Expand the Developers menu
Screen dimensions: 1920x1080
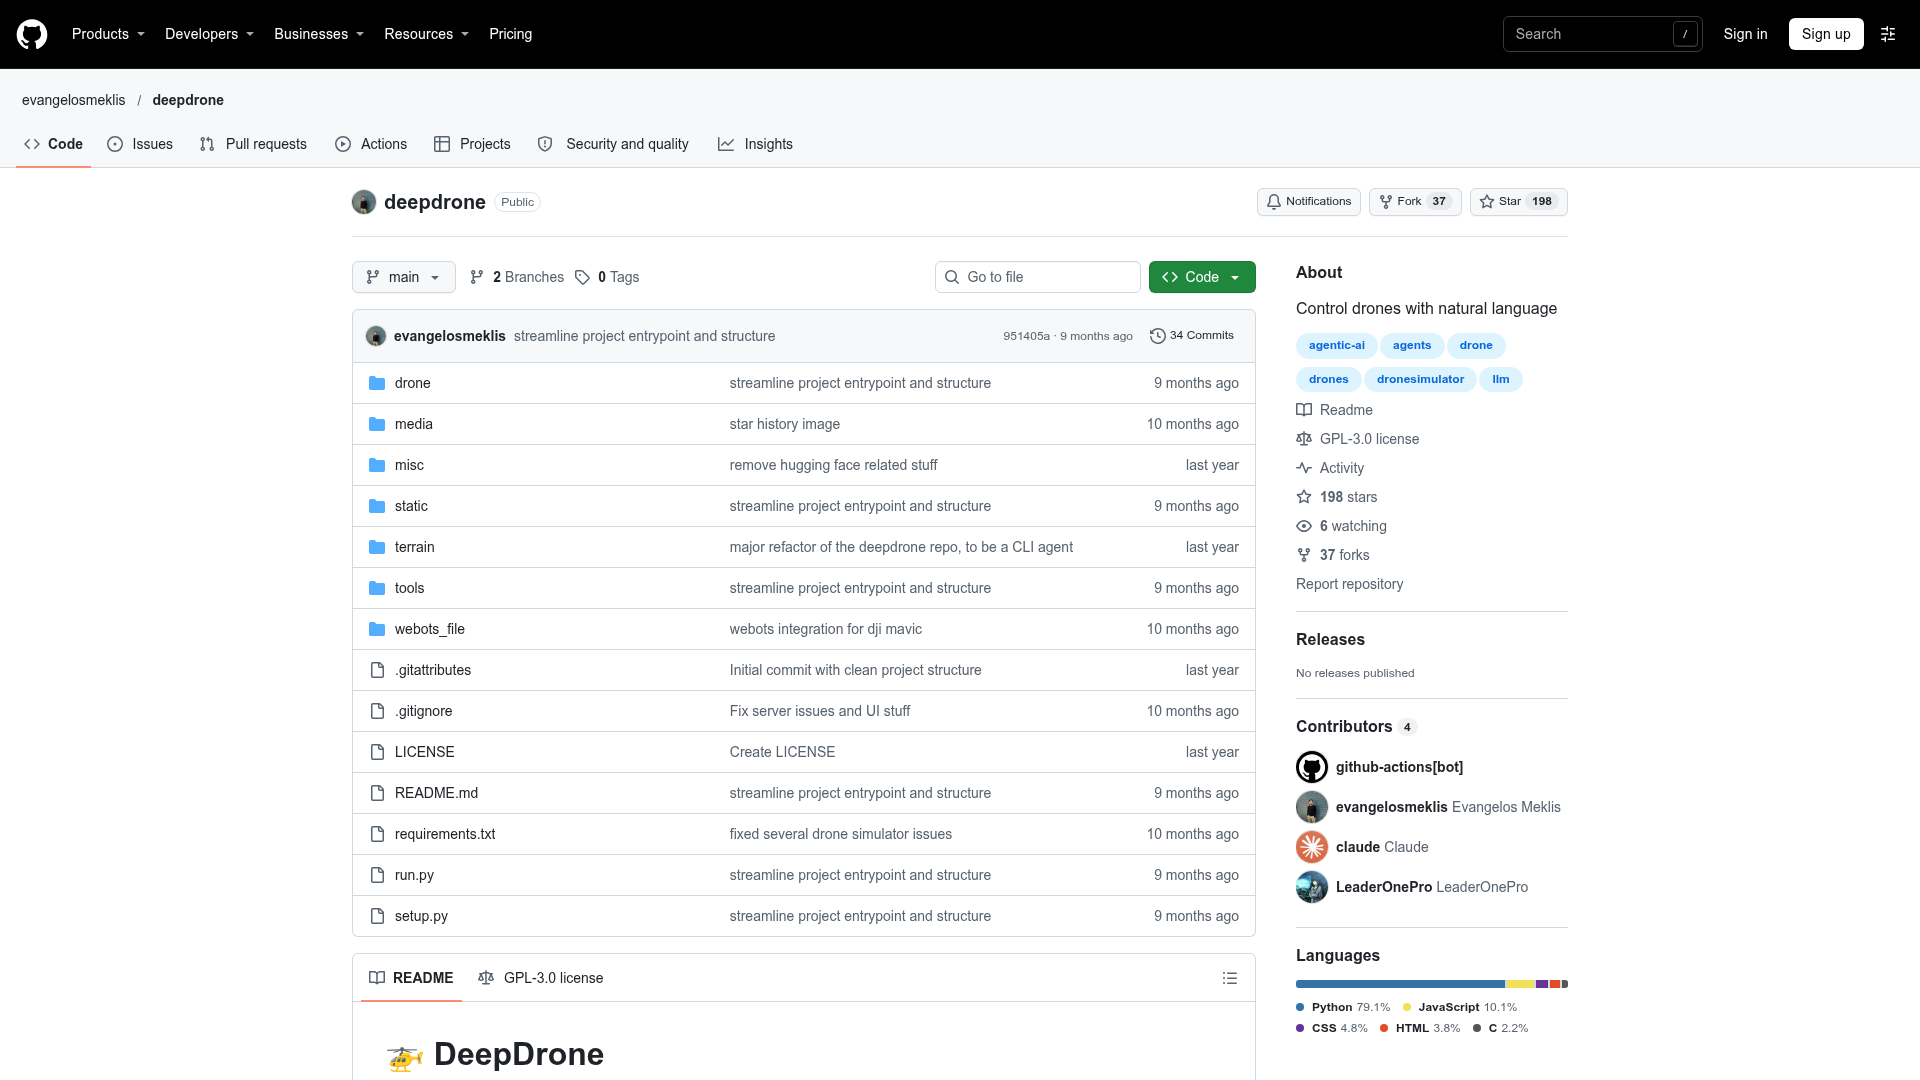tap(209, 34)
